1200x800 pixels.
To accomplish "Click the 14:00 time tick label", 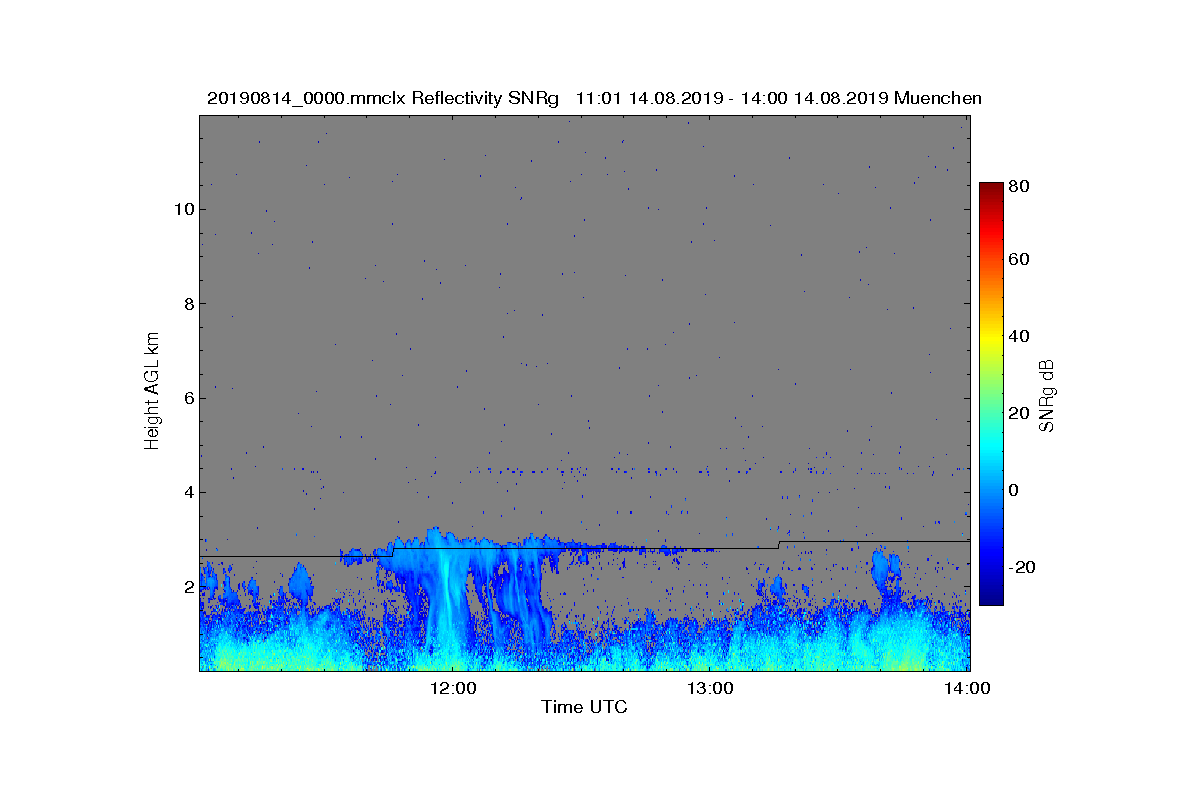I will click(968, 688).
